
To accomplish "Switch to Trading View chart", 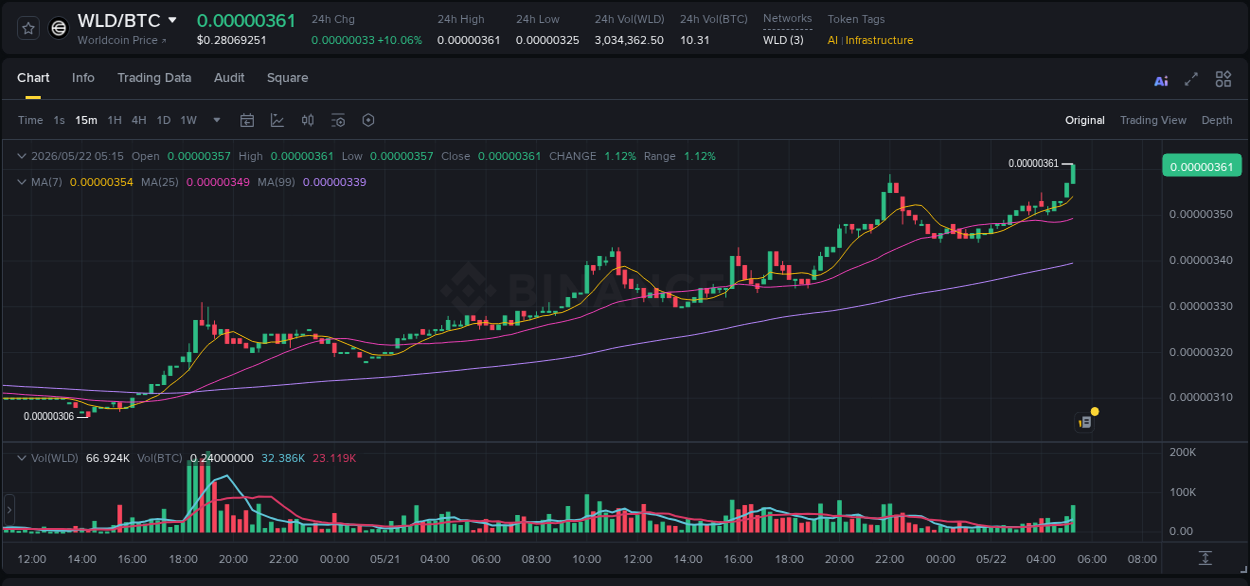I will 1153,120.
